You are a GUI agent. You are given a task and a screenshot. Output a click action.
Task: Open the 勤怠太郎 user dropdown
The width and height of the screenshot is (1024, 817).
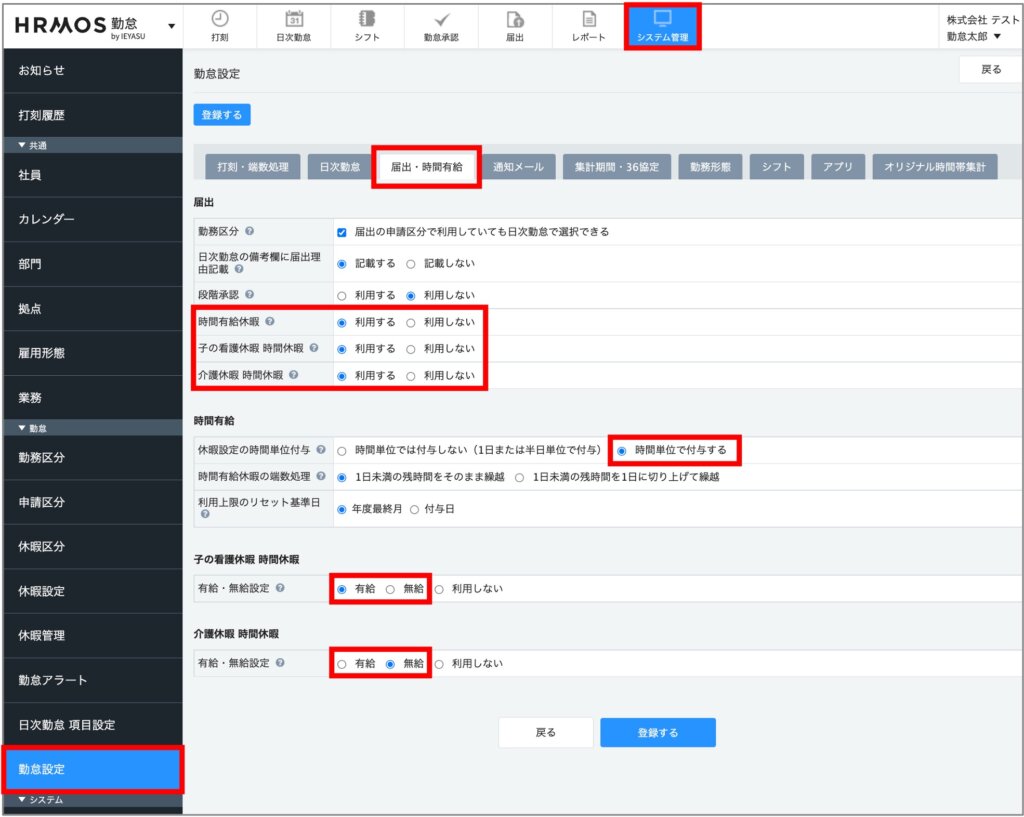(974, 36)
